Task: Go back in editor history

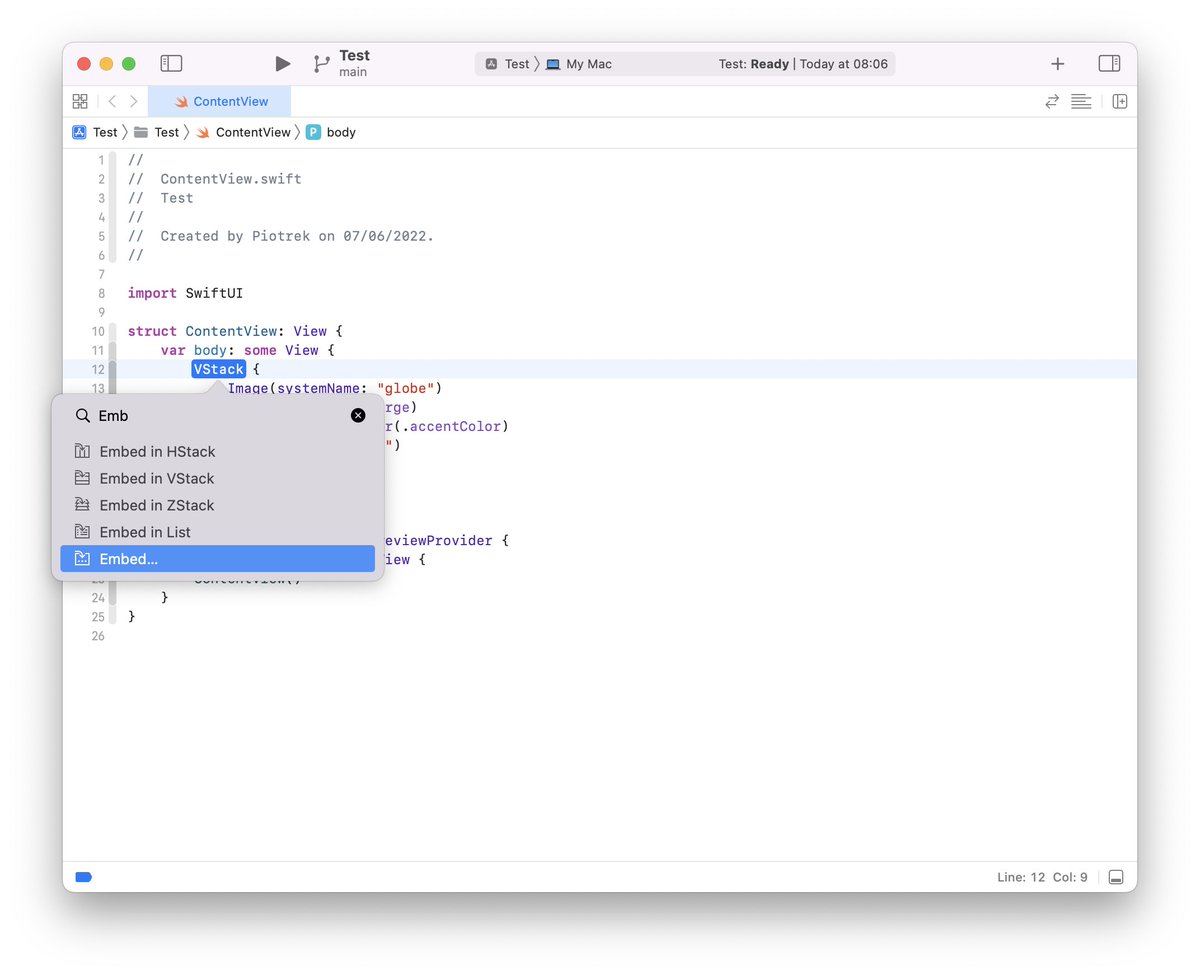Action: point(112,101)
